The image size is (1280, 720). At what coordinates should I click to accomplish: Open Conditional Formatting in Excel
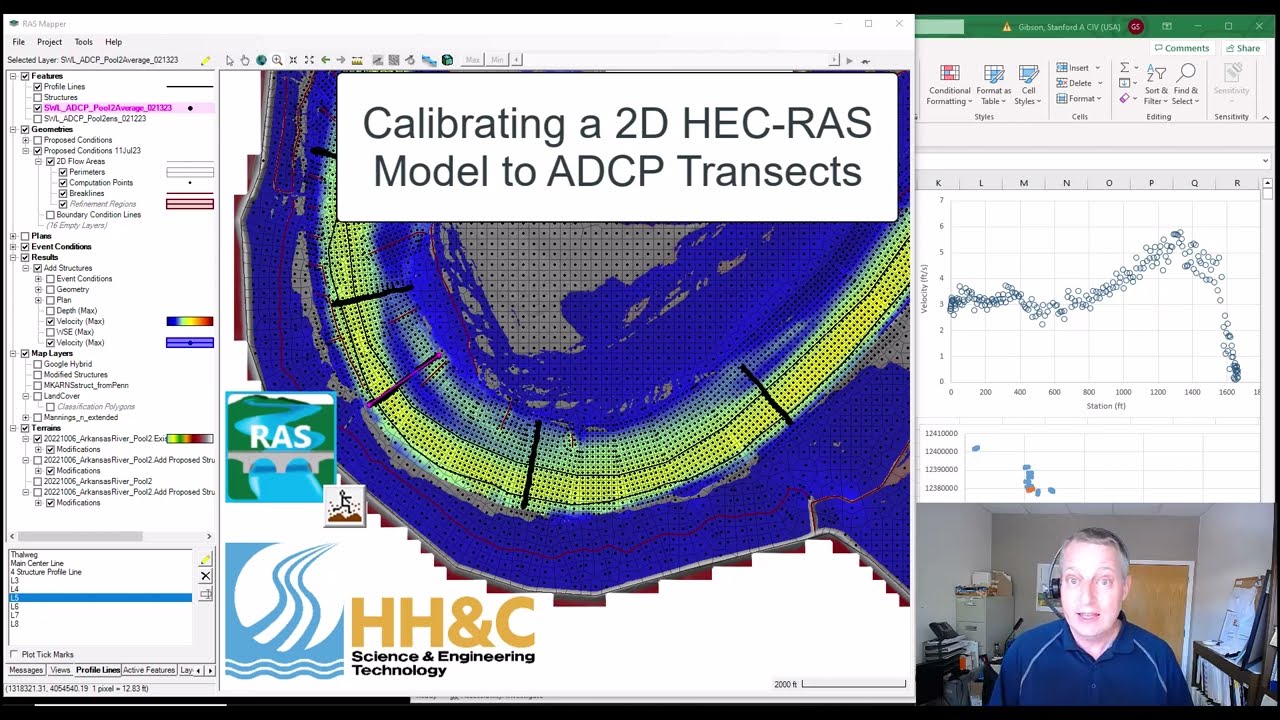click(949, 85)
